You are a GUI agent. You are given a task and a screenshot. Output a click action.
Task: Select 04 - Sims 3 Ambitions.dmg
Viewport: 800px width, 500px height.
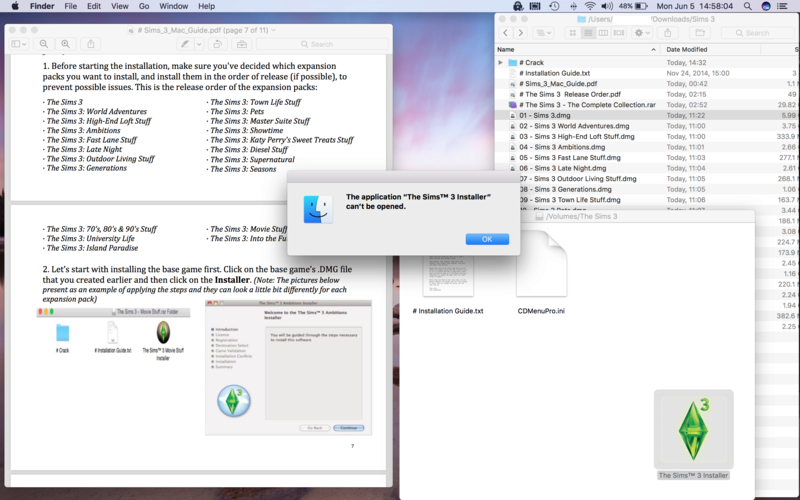[x=647, y=147]
